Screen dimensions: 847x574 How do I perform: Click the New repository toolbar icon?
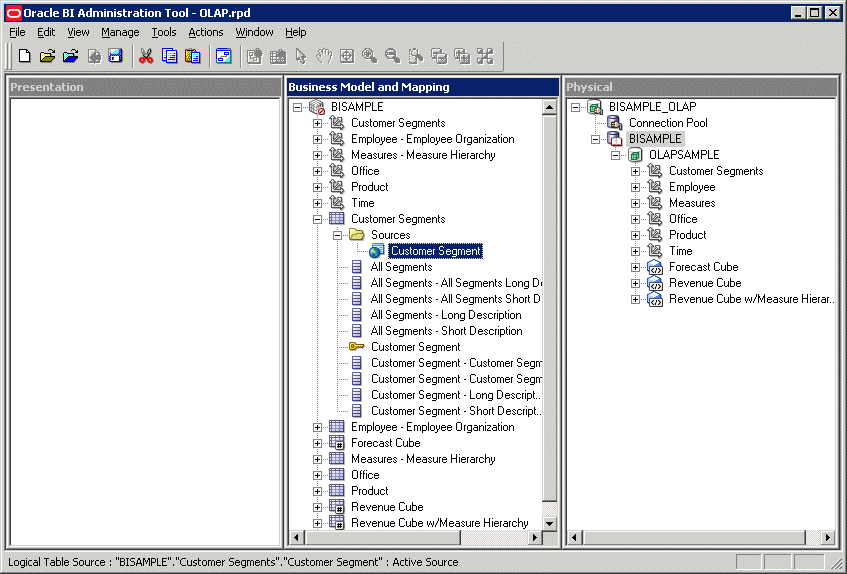[x=24, y=56]
